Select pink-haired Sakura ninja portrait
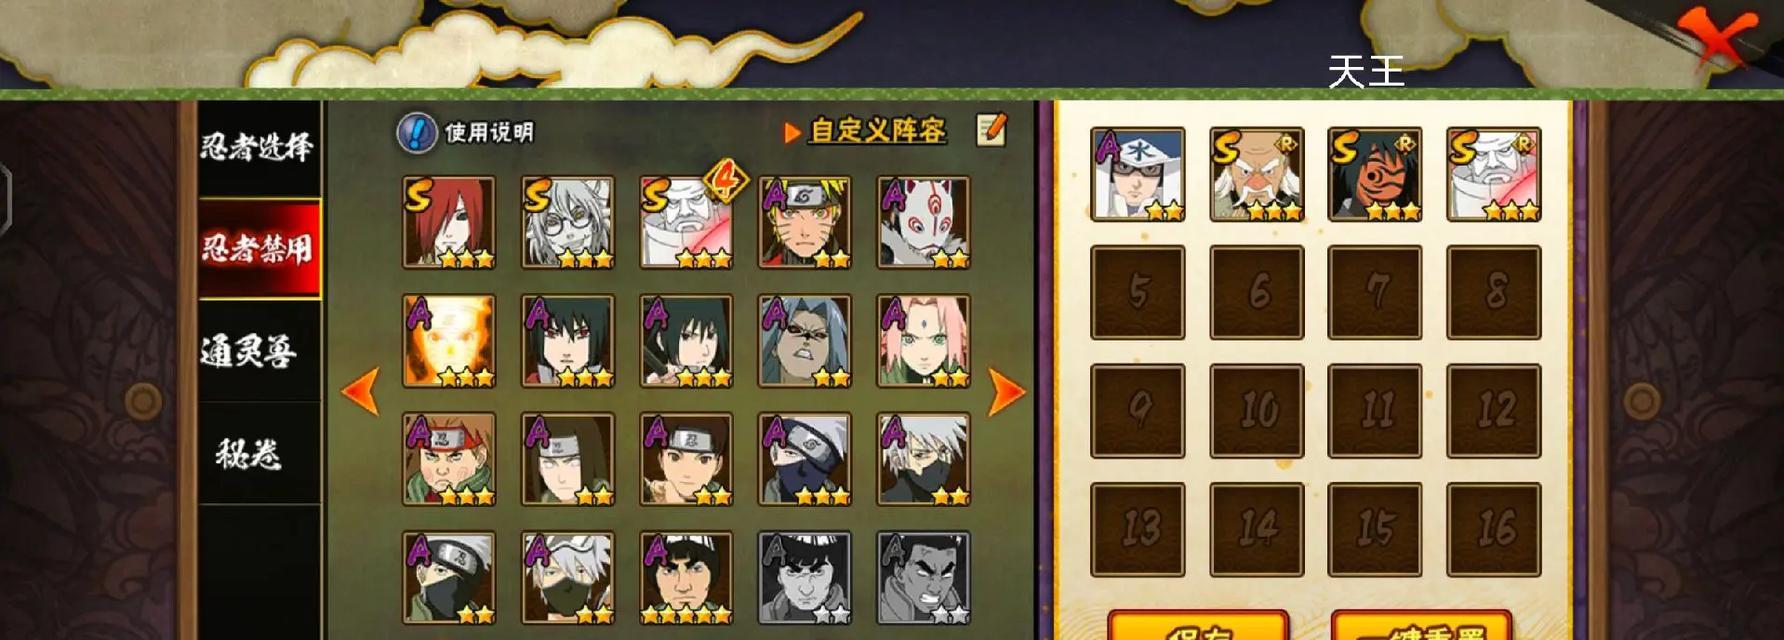The width and height of the screenshot is (1784, 640). pyautogui.click(x=923, y=341)
